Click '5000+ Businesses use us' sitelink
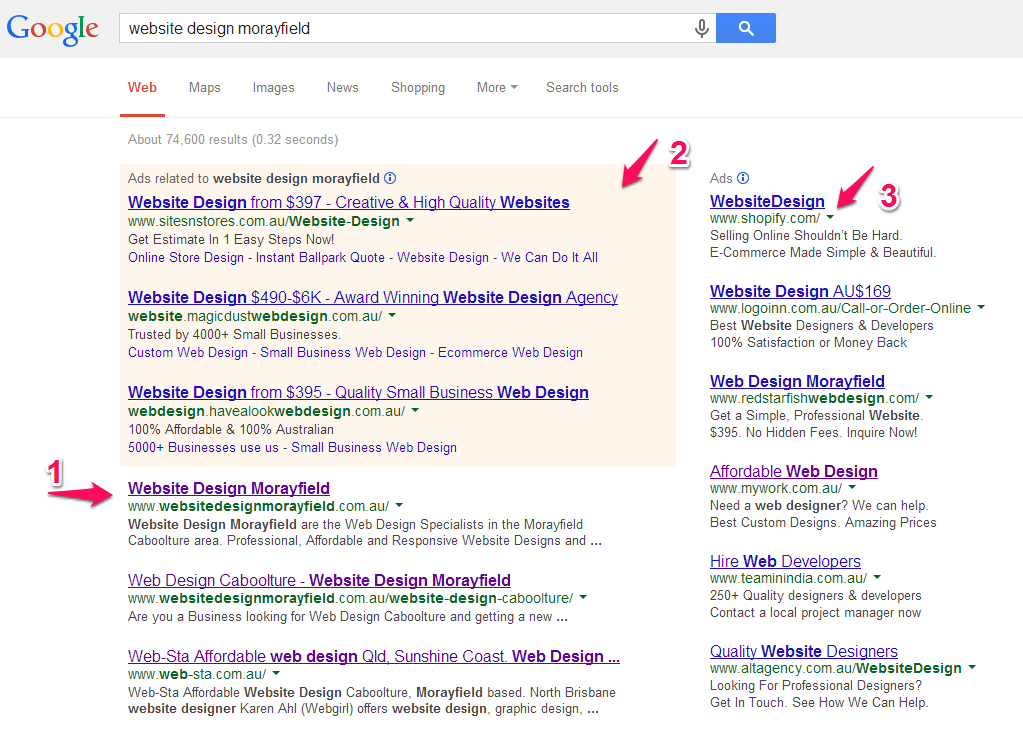Image resolution: width=1023 pixels, height=731 pixels. point(204,448)
